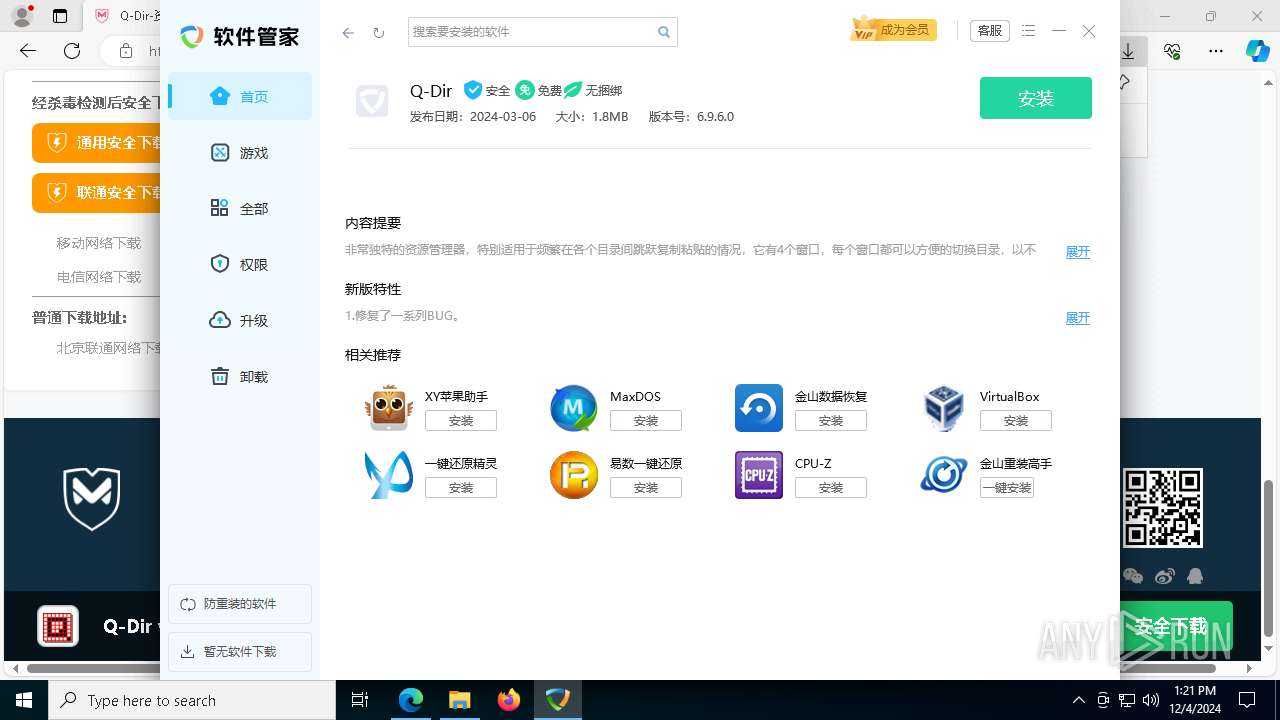Focus the software search input field
This screenshot has height=720, width=1280.
click(x=531, y=32)
